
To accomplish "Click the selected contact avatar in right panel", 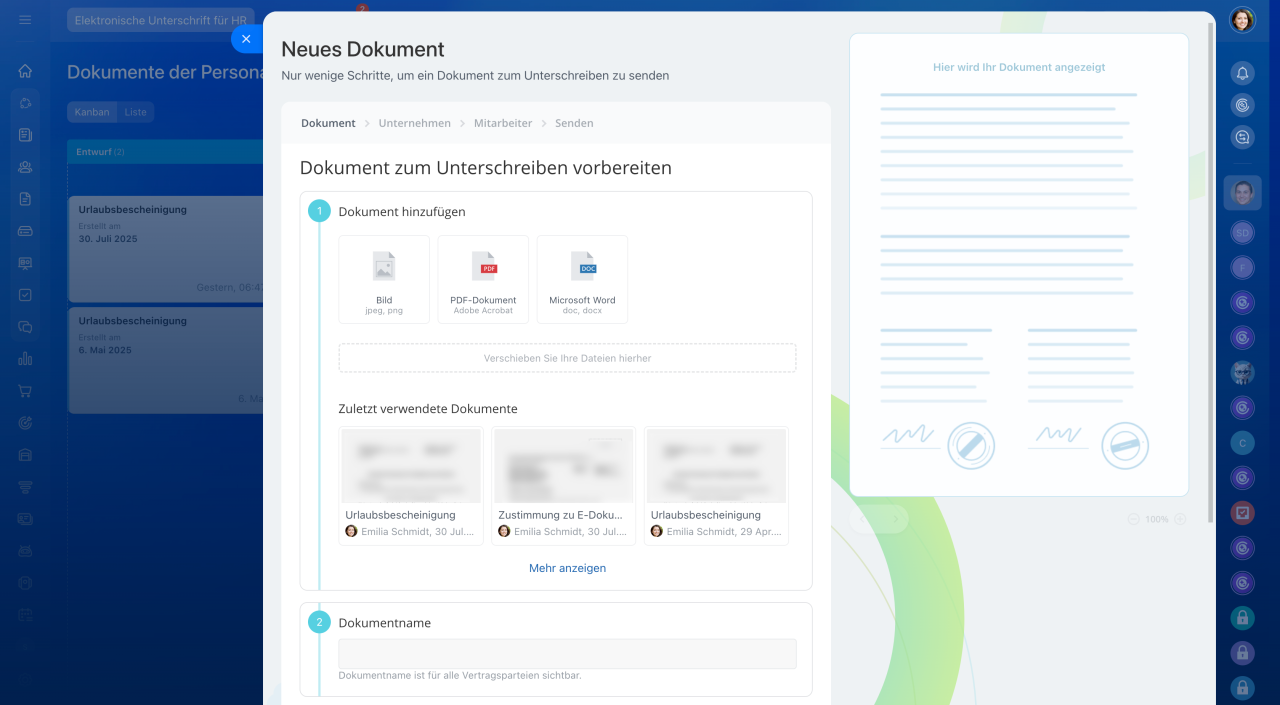I will tap(1242, 192).
